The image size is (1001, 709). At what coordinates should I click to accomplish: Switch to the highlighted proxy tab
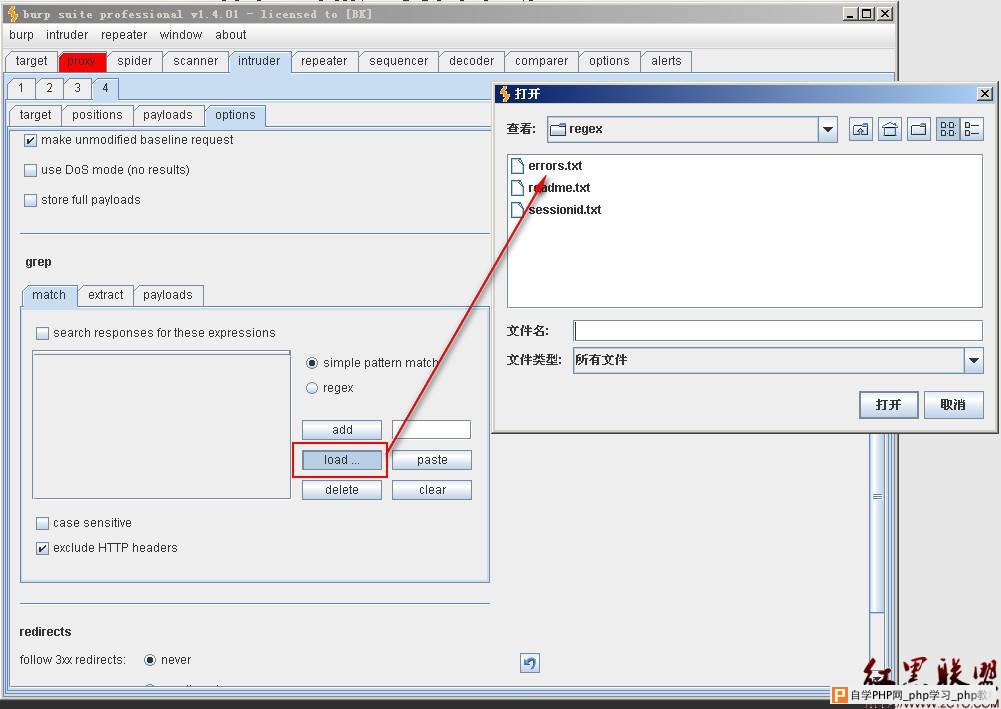[x=82, y=61]
